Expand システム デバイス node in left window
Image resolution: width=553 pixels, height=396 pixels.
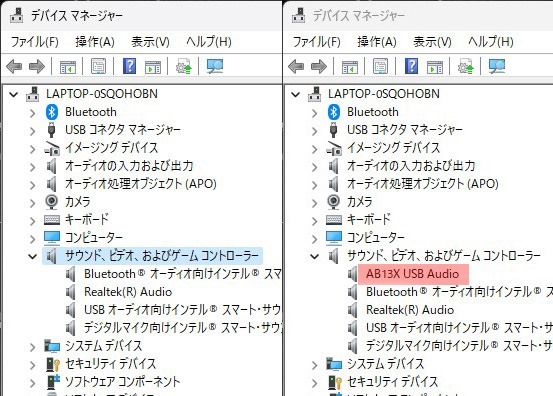click(x=32, y=347)
